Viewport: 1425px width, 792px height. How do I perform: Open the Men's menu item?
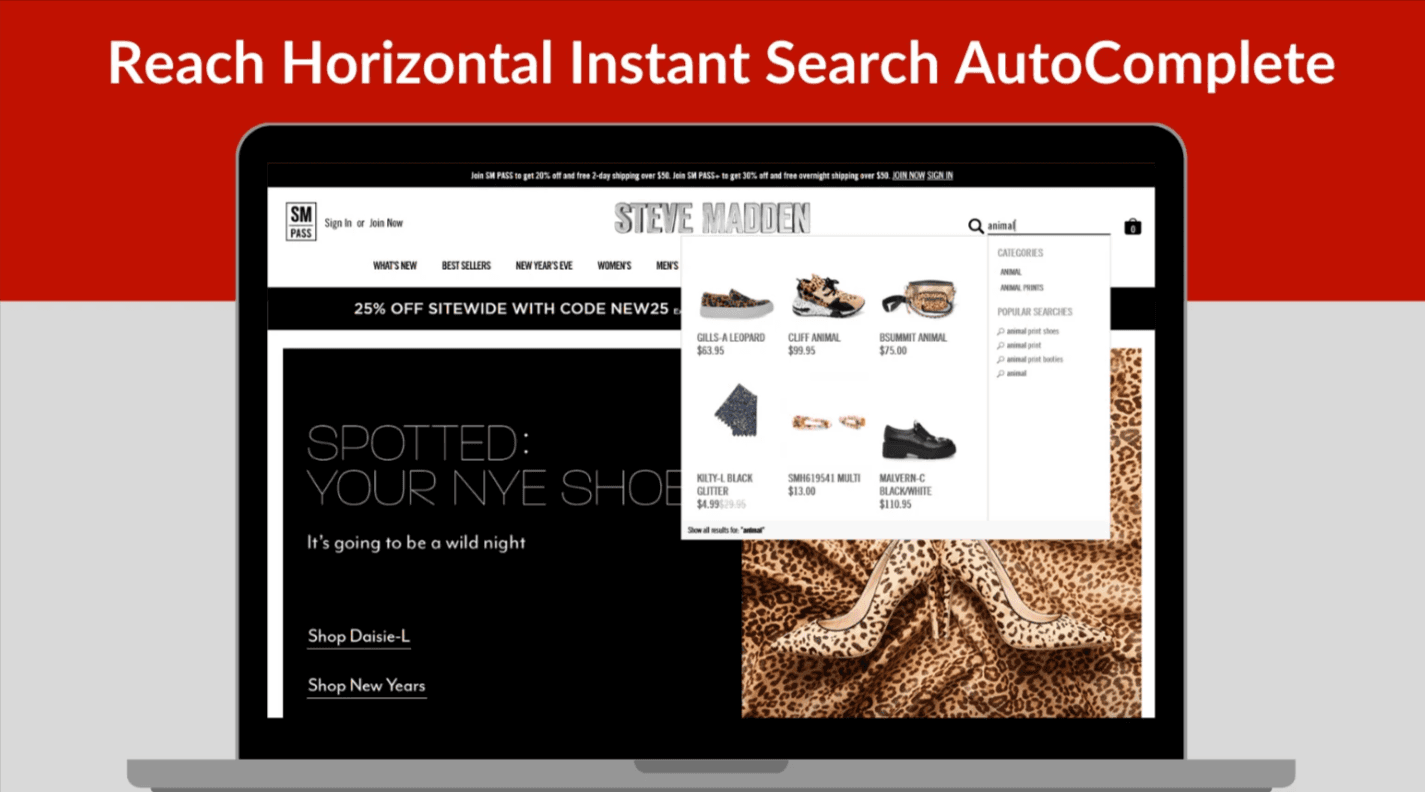click(x=667, y=266)
